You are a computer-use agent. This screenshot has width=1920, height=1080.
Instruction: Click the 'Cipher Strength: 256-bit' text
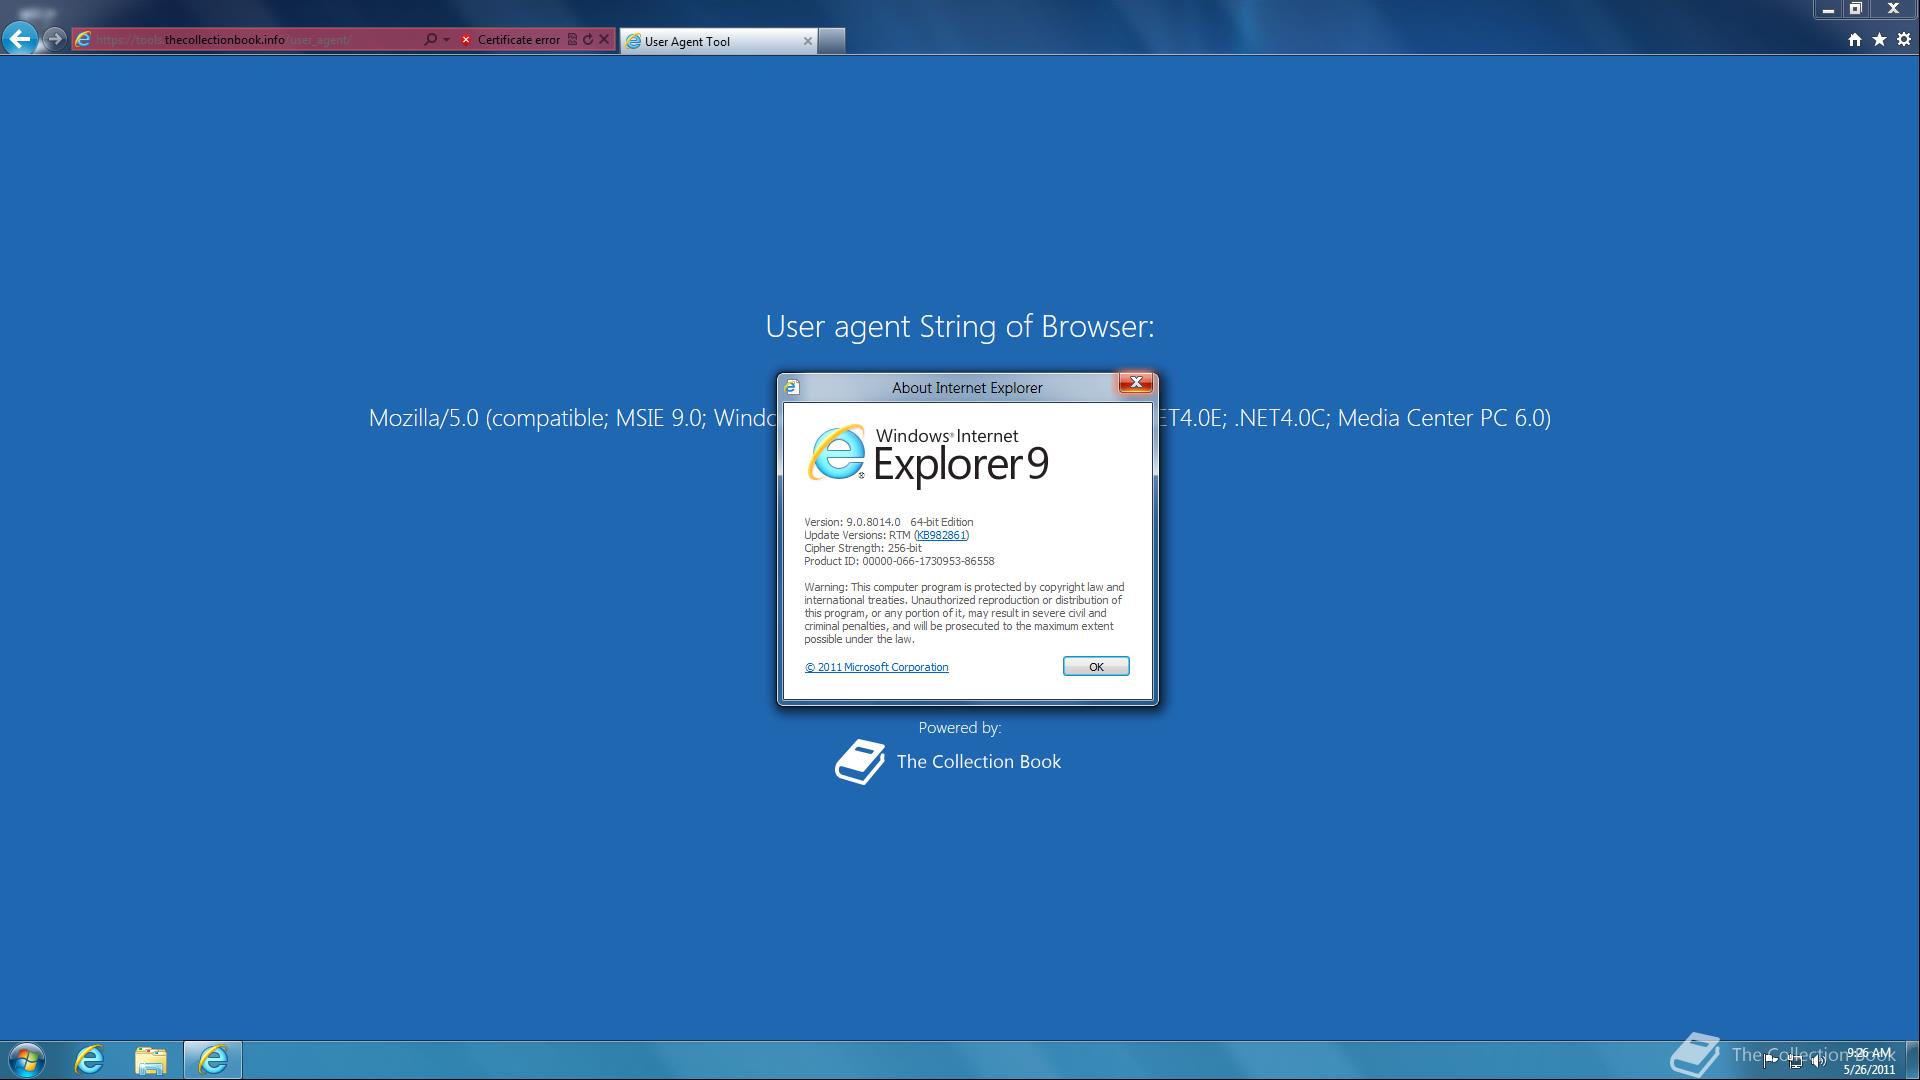[x=863, y=548]
